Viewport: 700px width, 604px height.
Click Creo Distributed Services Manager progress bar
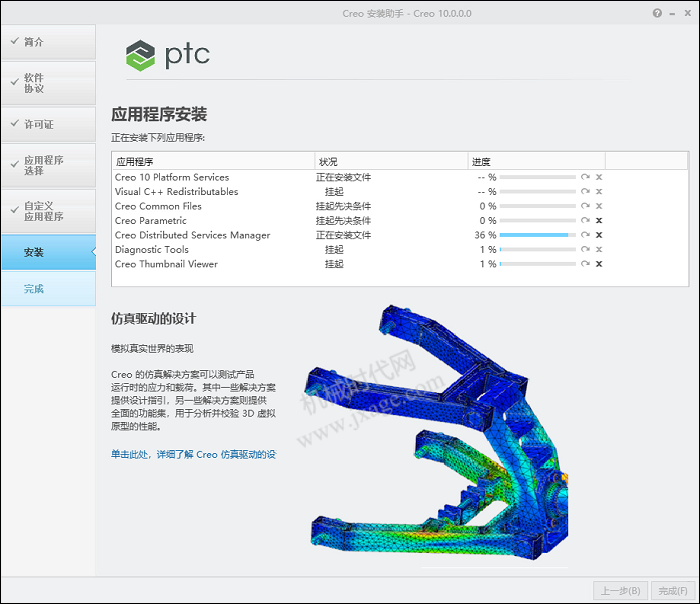click(538, 235)
